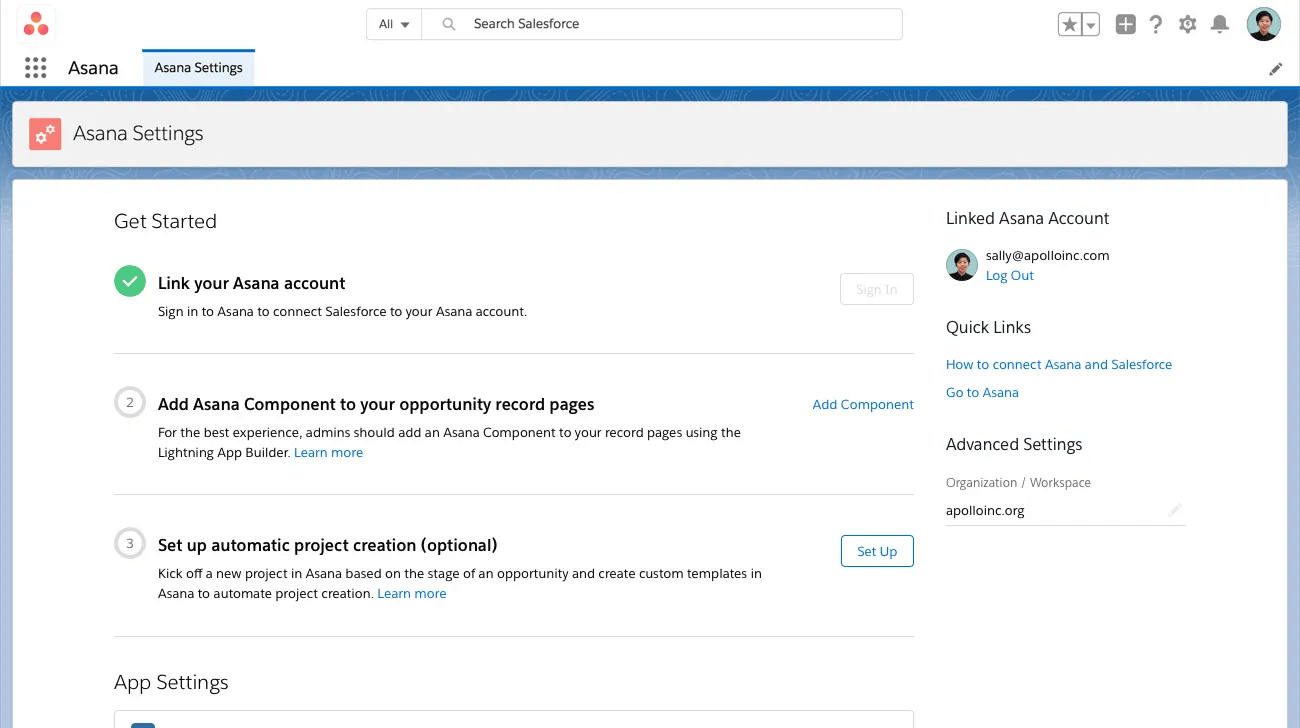This screenshot has height=728, width=1300.
Task: Open the Salesforce App Launcher waffle icon
Action: (x=35, y=67)
